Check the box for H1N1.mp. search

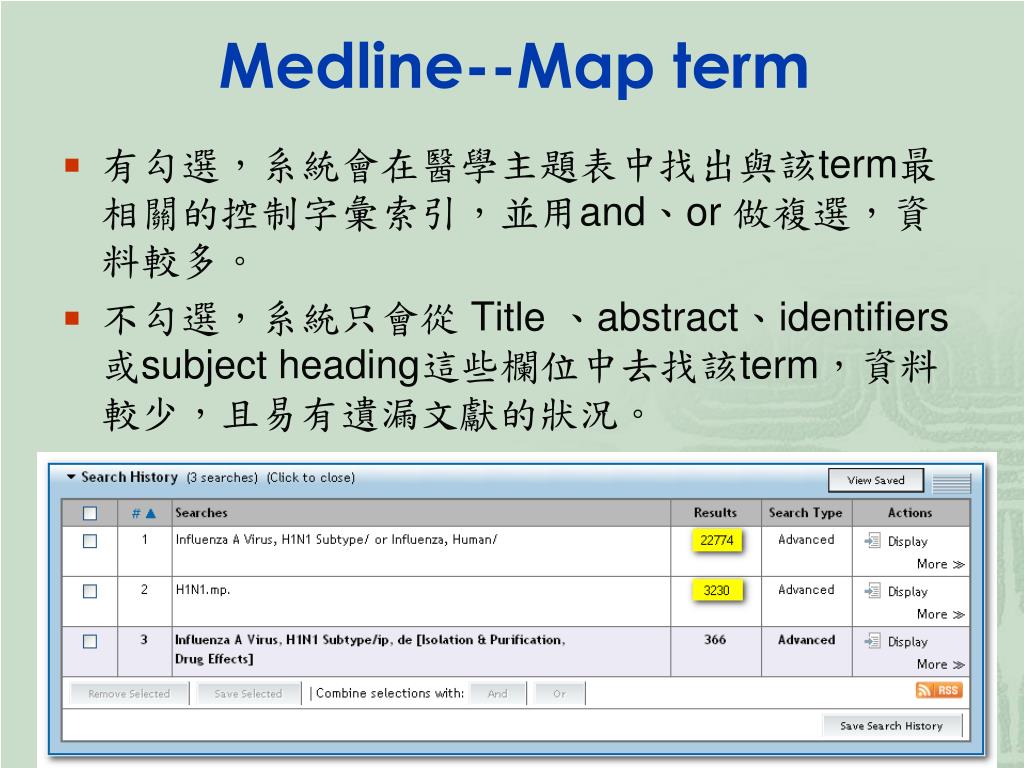pos(90,591)
